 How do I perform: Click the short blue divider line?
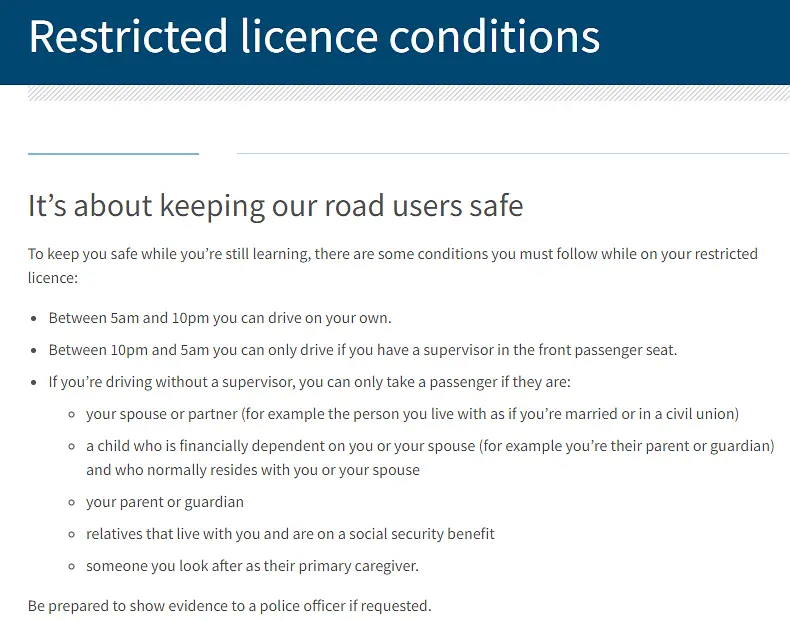click(113, 154)
